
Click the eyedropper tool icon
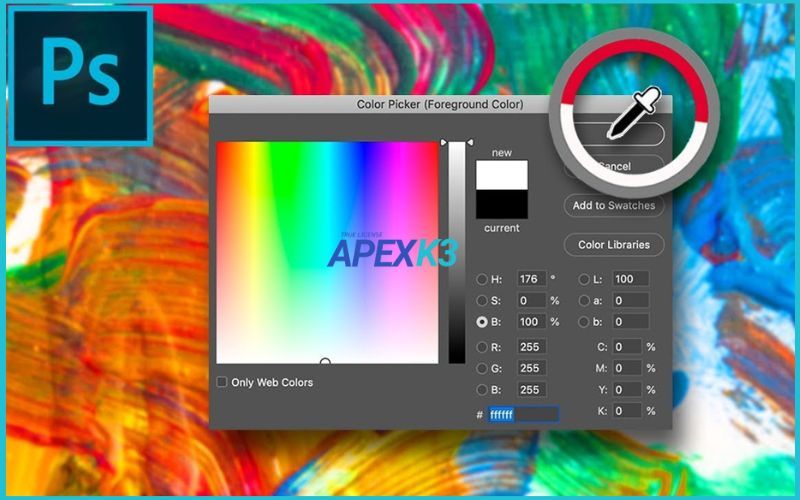634,113
